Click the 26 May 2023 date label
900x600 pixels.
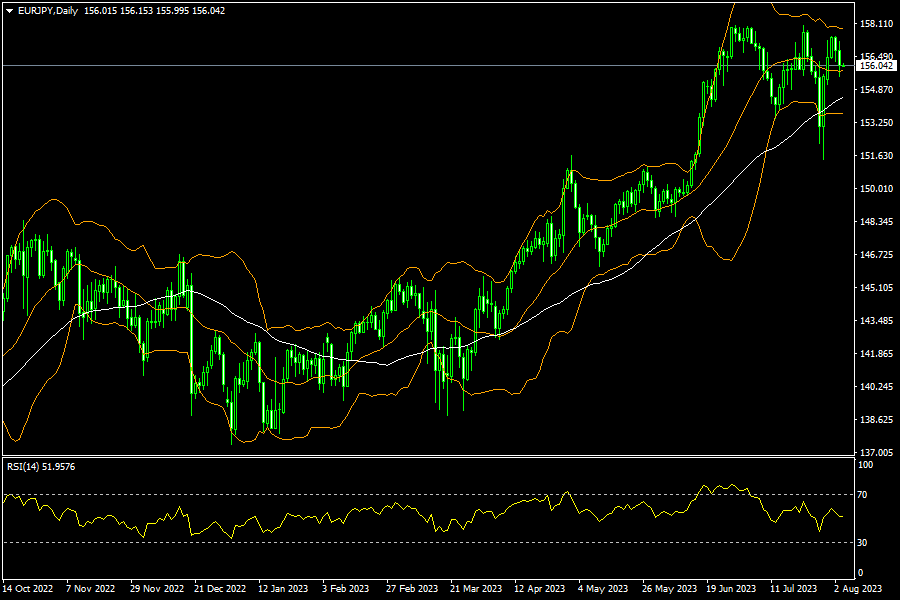(x=669, y=589)
